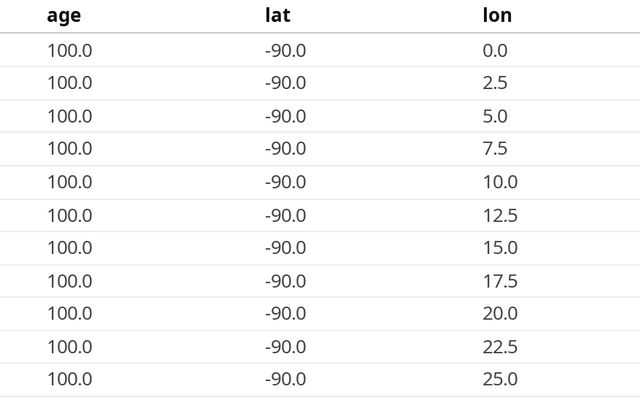Click the lon value 25.0

click(x=499, y=379)
